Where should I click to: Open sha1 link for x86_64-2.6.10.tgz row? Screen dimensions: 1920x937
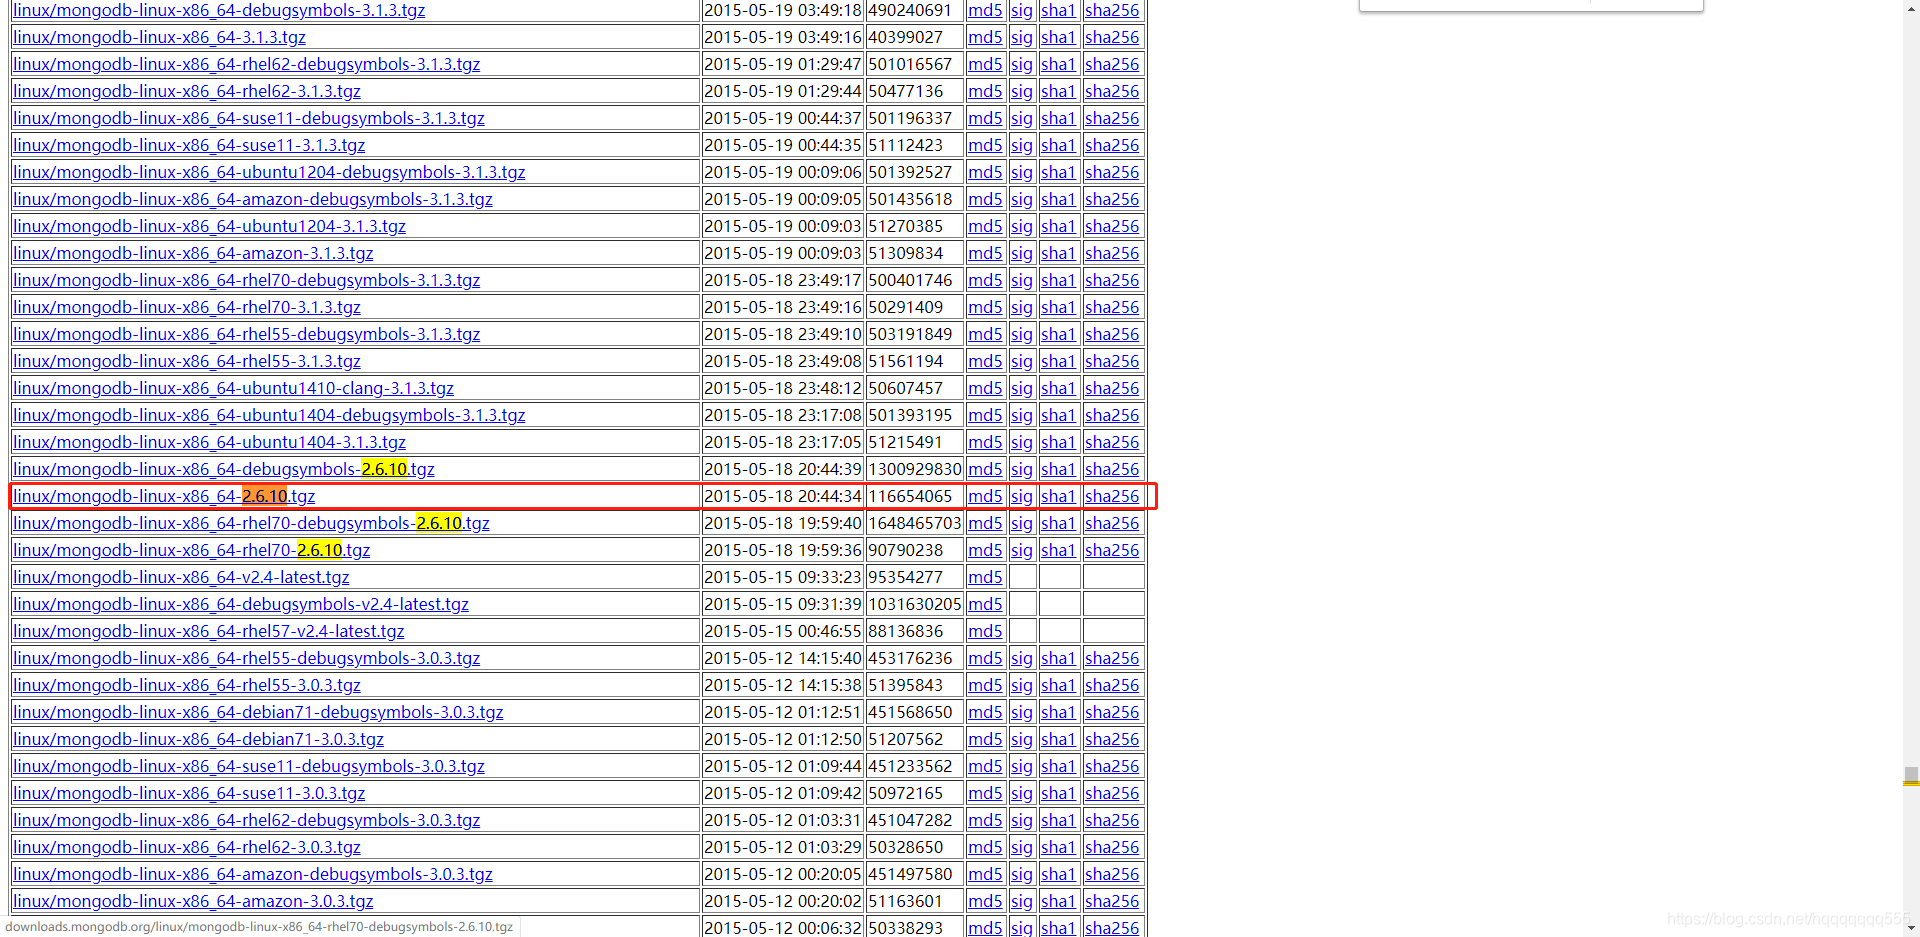pos(1058,496)
